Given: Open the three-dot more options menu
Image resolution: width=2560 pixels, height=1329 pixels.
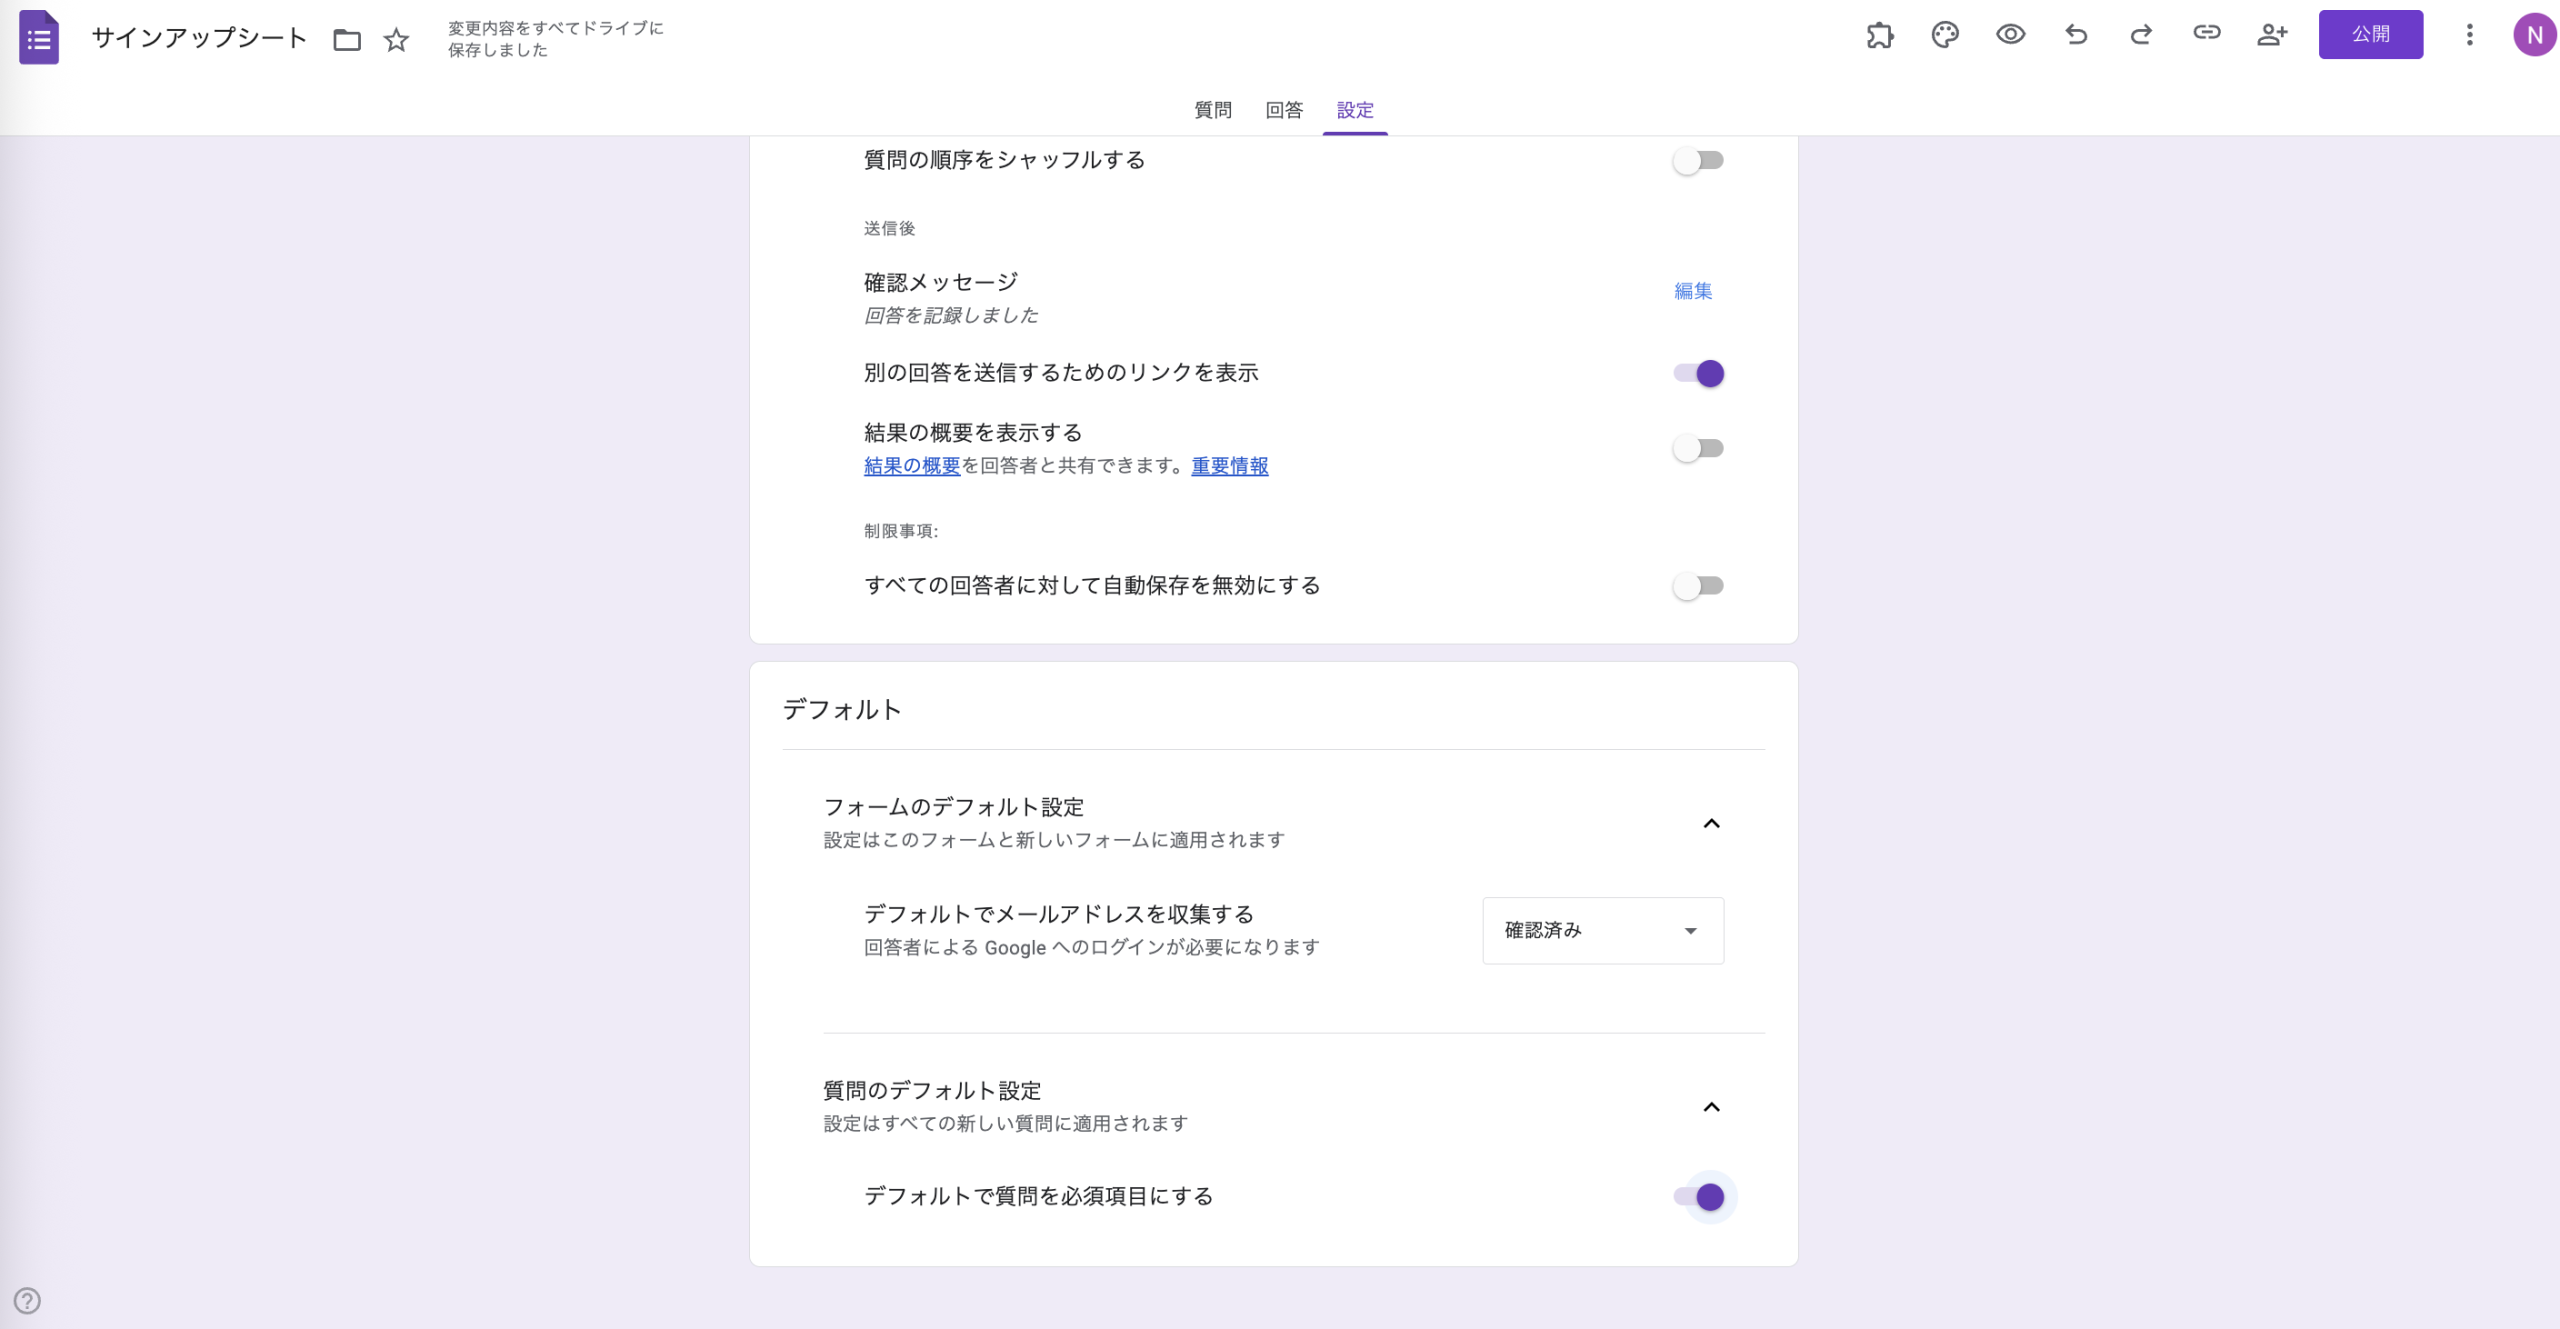Looking at the screenshot, I should tap(2469, 35).
